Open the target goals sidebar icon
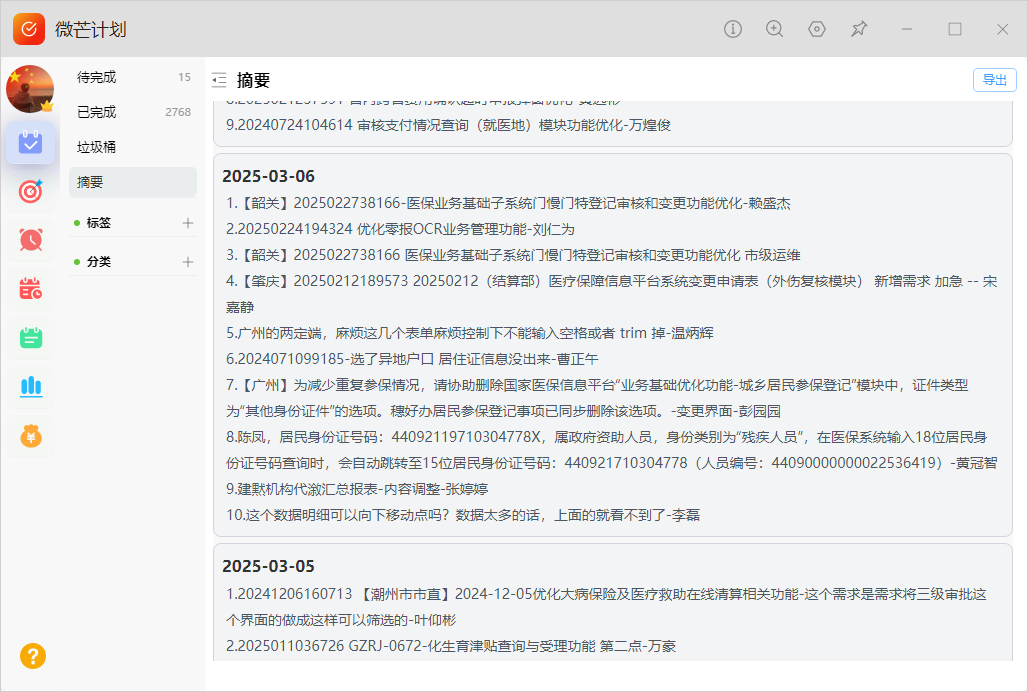The image size is (1028, 692). tap(30, 191)
